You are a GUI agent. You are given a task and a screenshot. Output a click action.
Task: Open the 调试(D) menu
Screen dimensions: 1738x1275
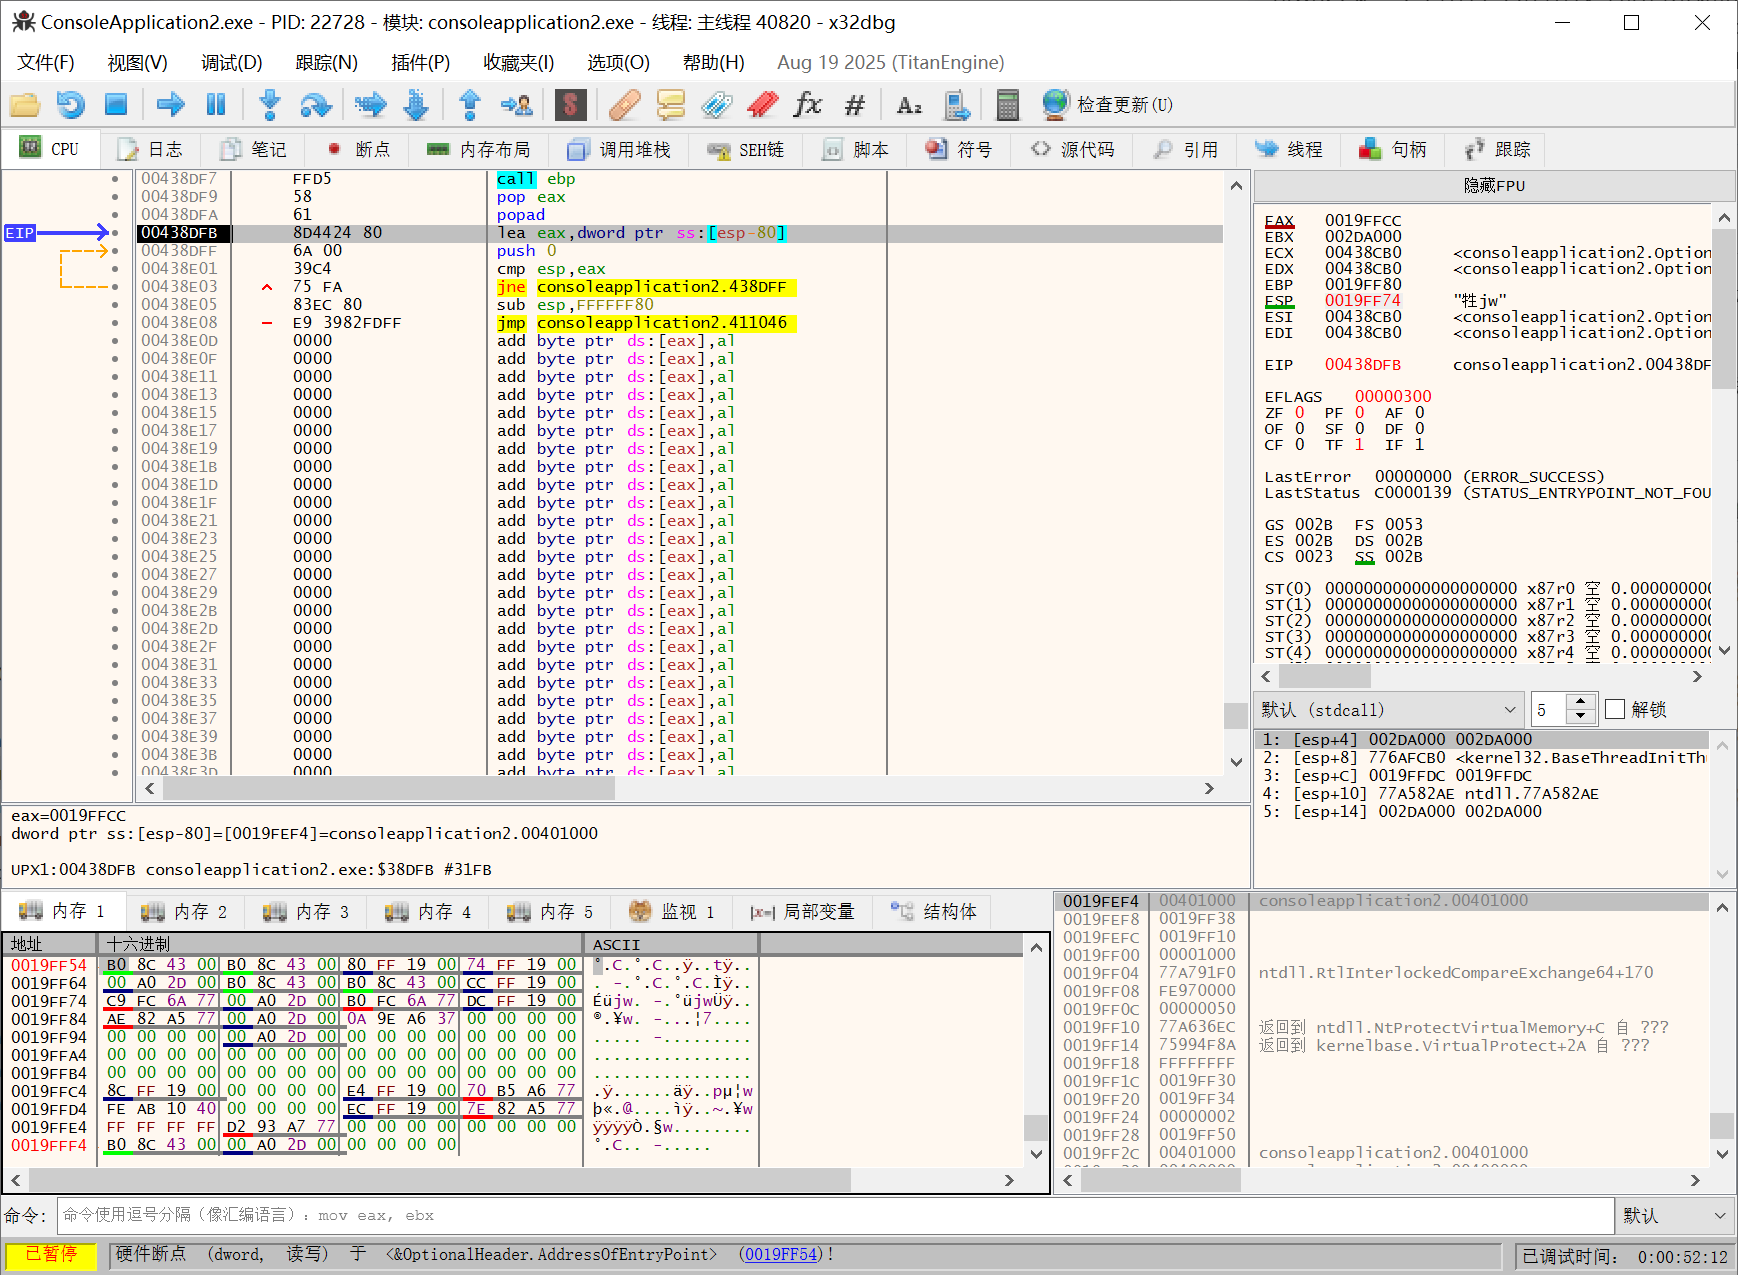(231, 62)
